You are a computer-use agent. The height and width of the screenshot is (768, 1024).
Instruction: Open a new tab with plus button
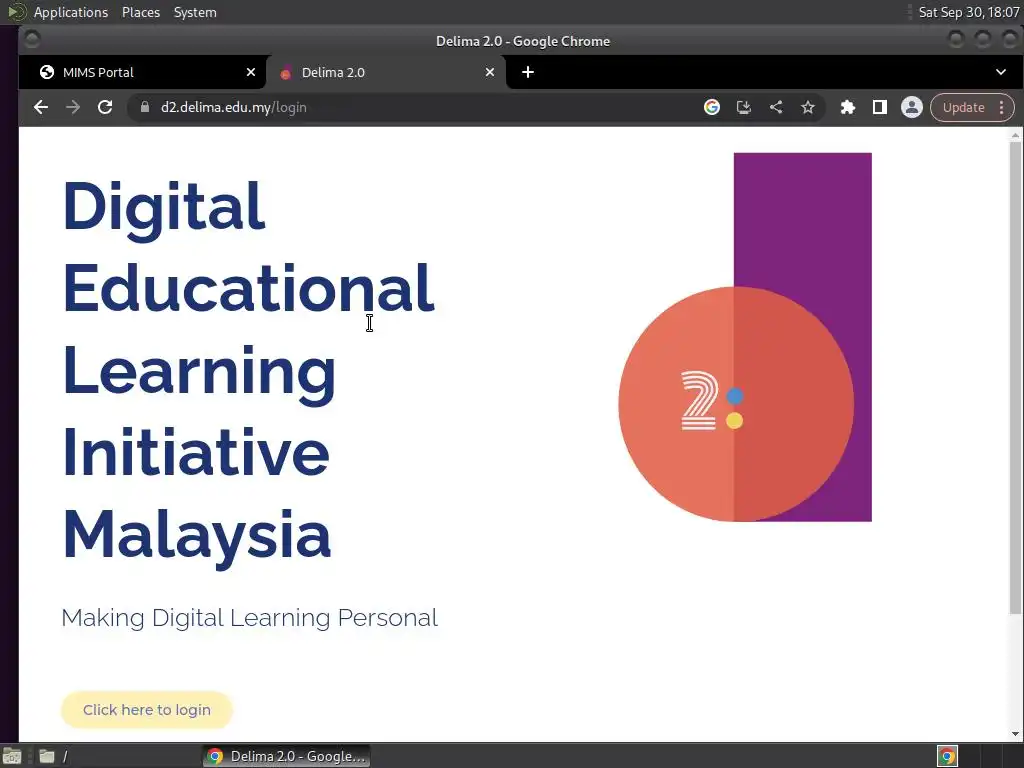[528, 72]
